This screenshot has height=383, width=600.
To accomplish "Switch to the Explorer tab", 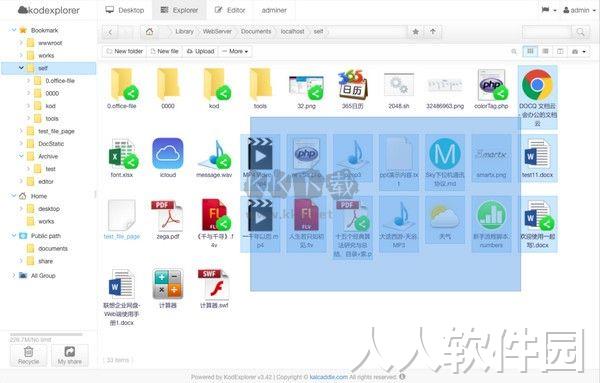I will [x=179, y=10].
